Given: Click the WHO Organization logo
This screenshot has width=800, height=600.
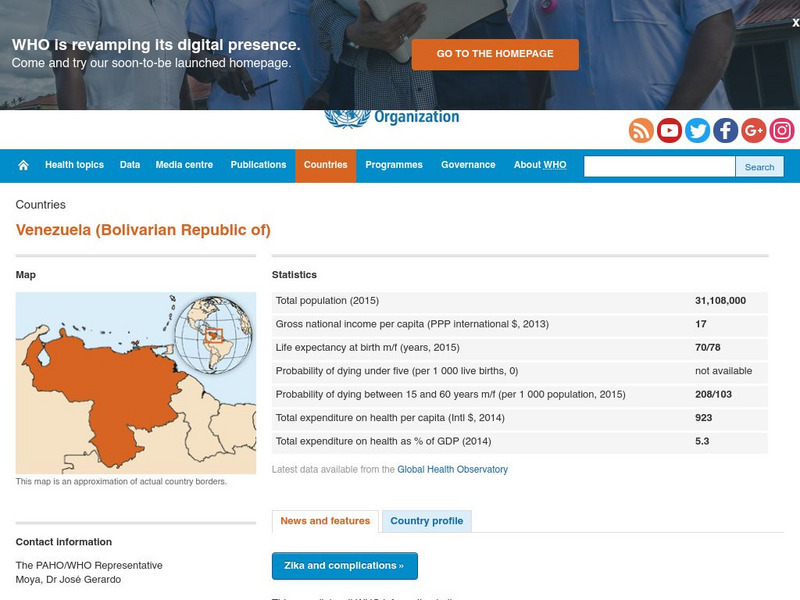Looking at the screenshot, I should [392, 118].
